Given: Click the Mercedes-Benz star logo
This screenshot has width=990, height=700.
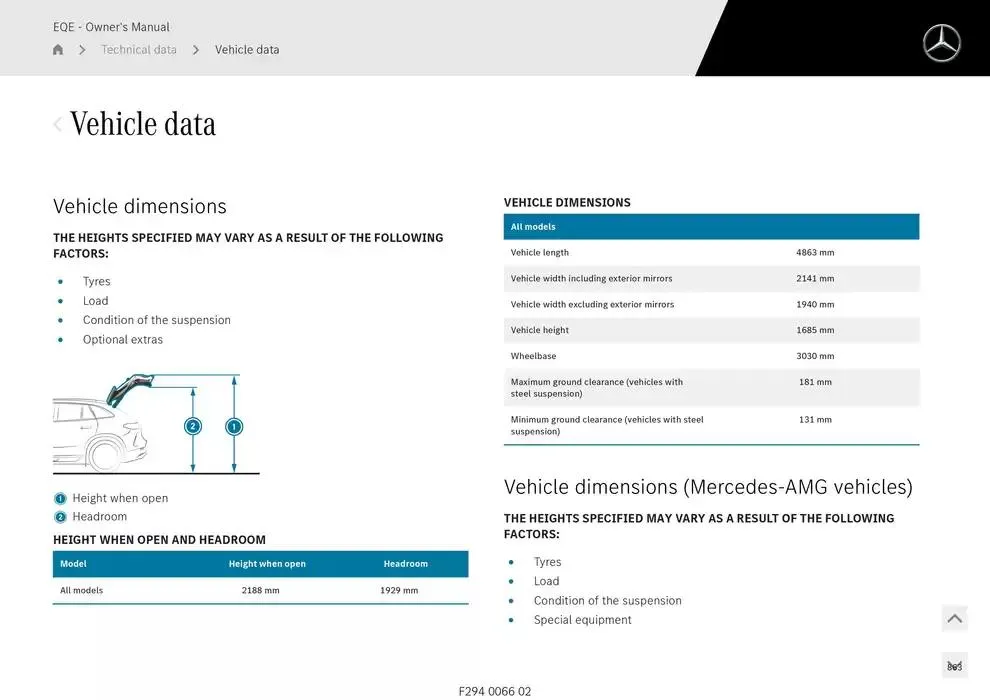Looking at the screenshot, I should 941,43.
